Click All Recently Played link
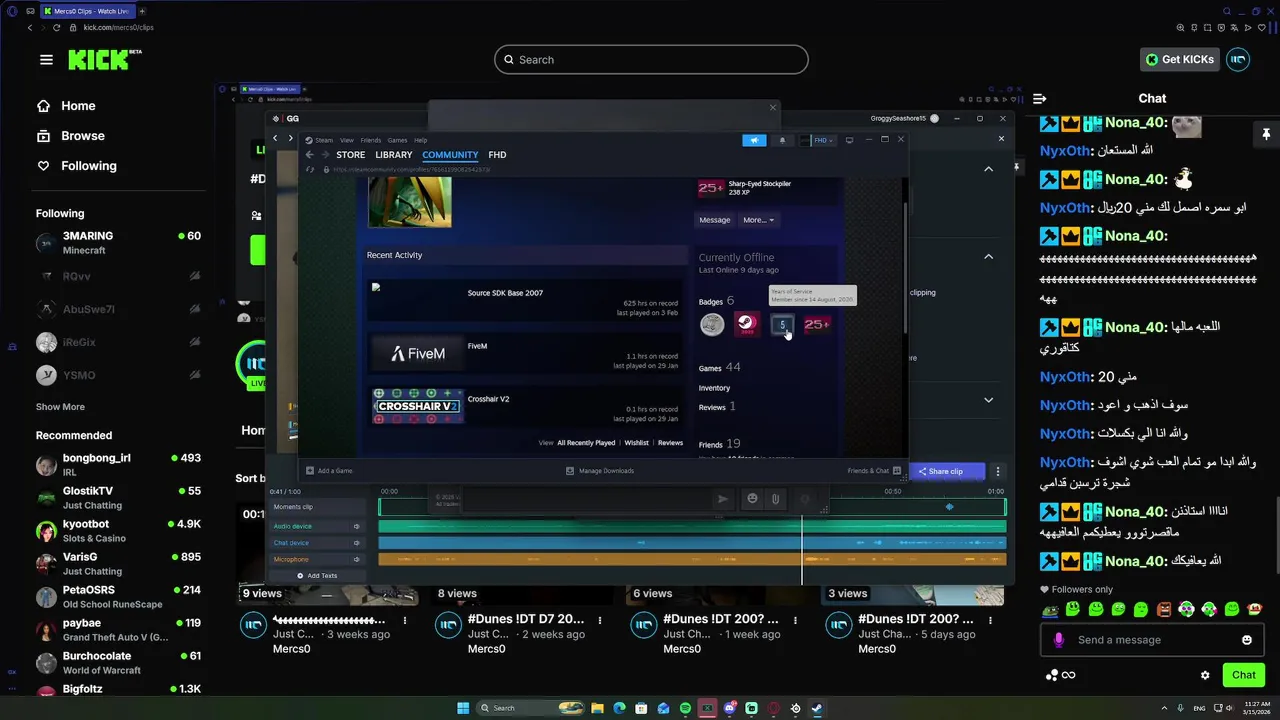 [x=587, y=443]
